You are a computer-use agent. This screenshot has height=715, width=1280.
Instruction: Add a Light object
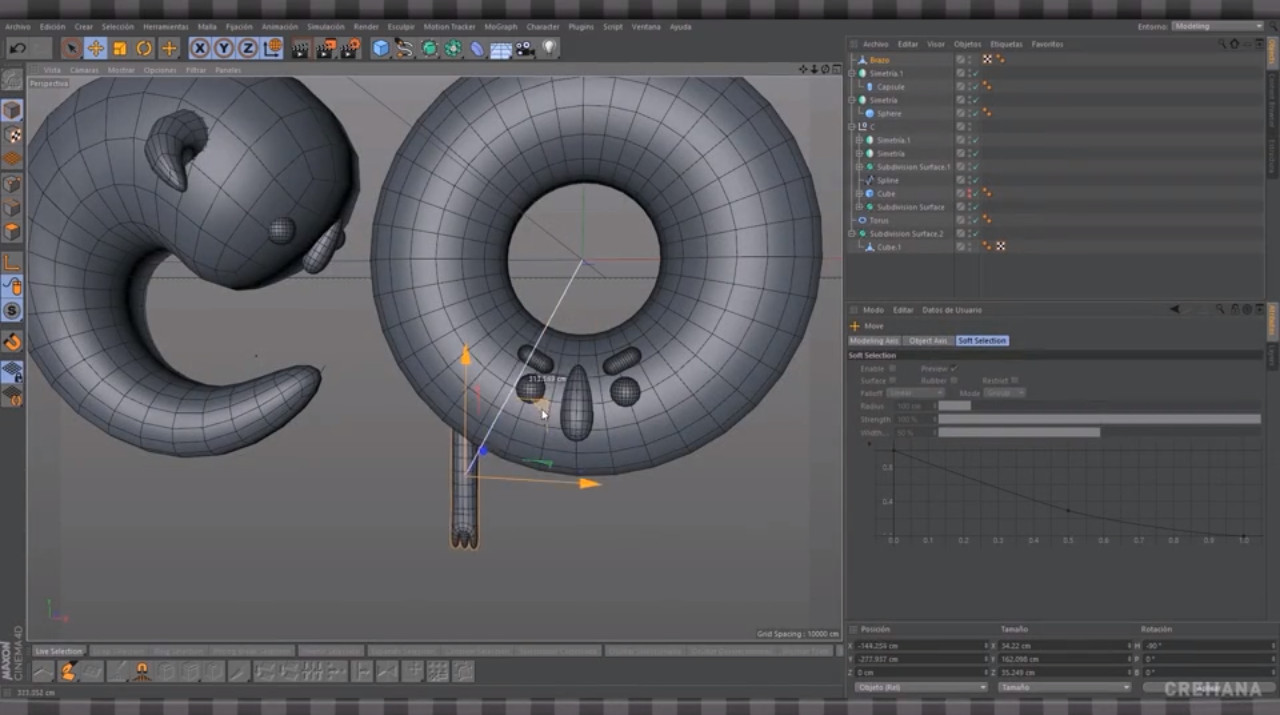tap(549, 48)
